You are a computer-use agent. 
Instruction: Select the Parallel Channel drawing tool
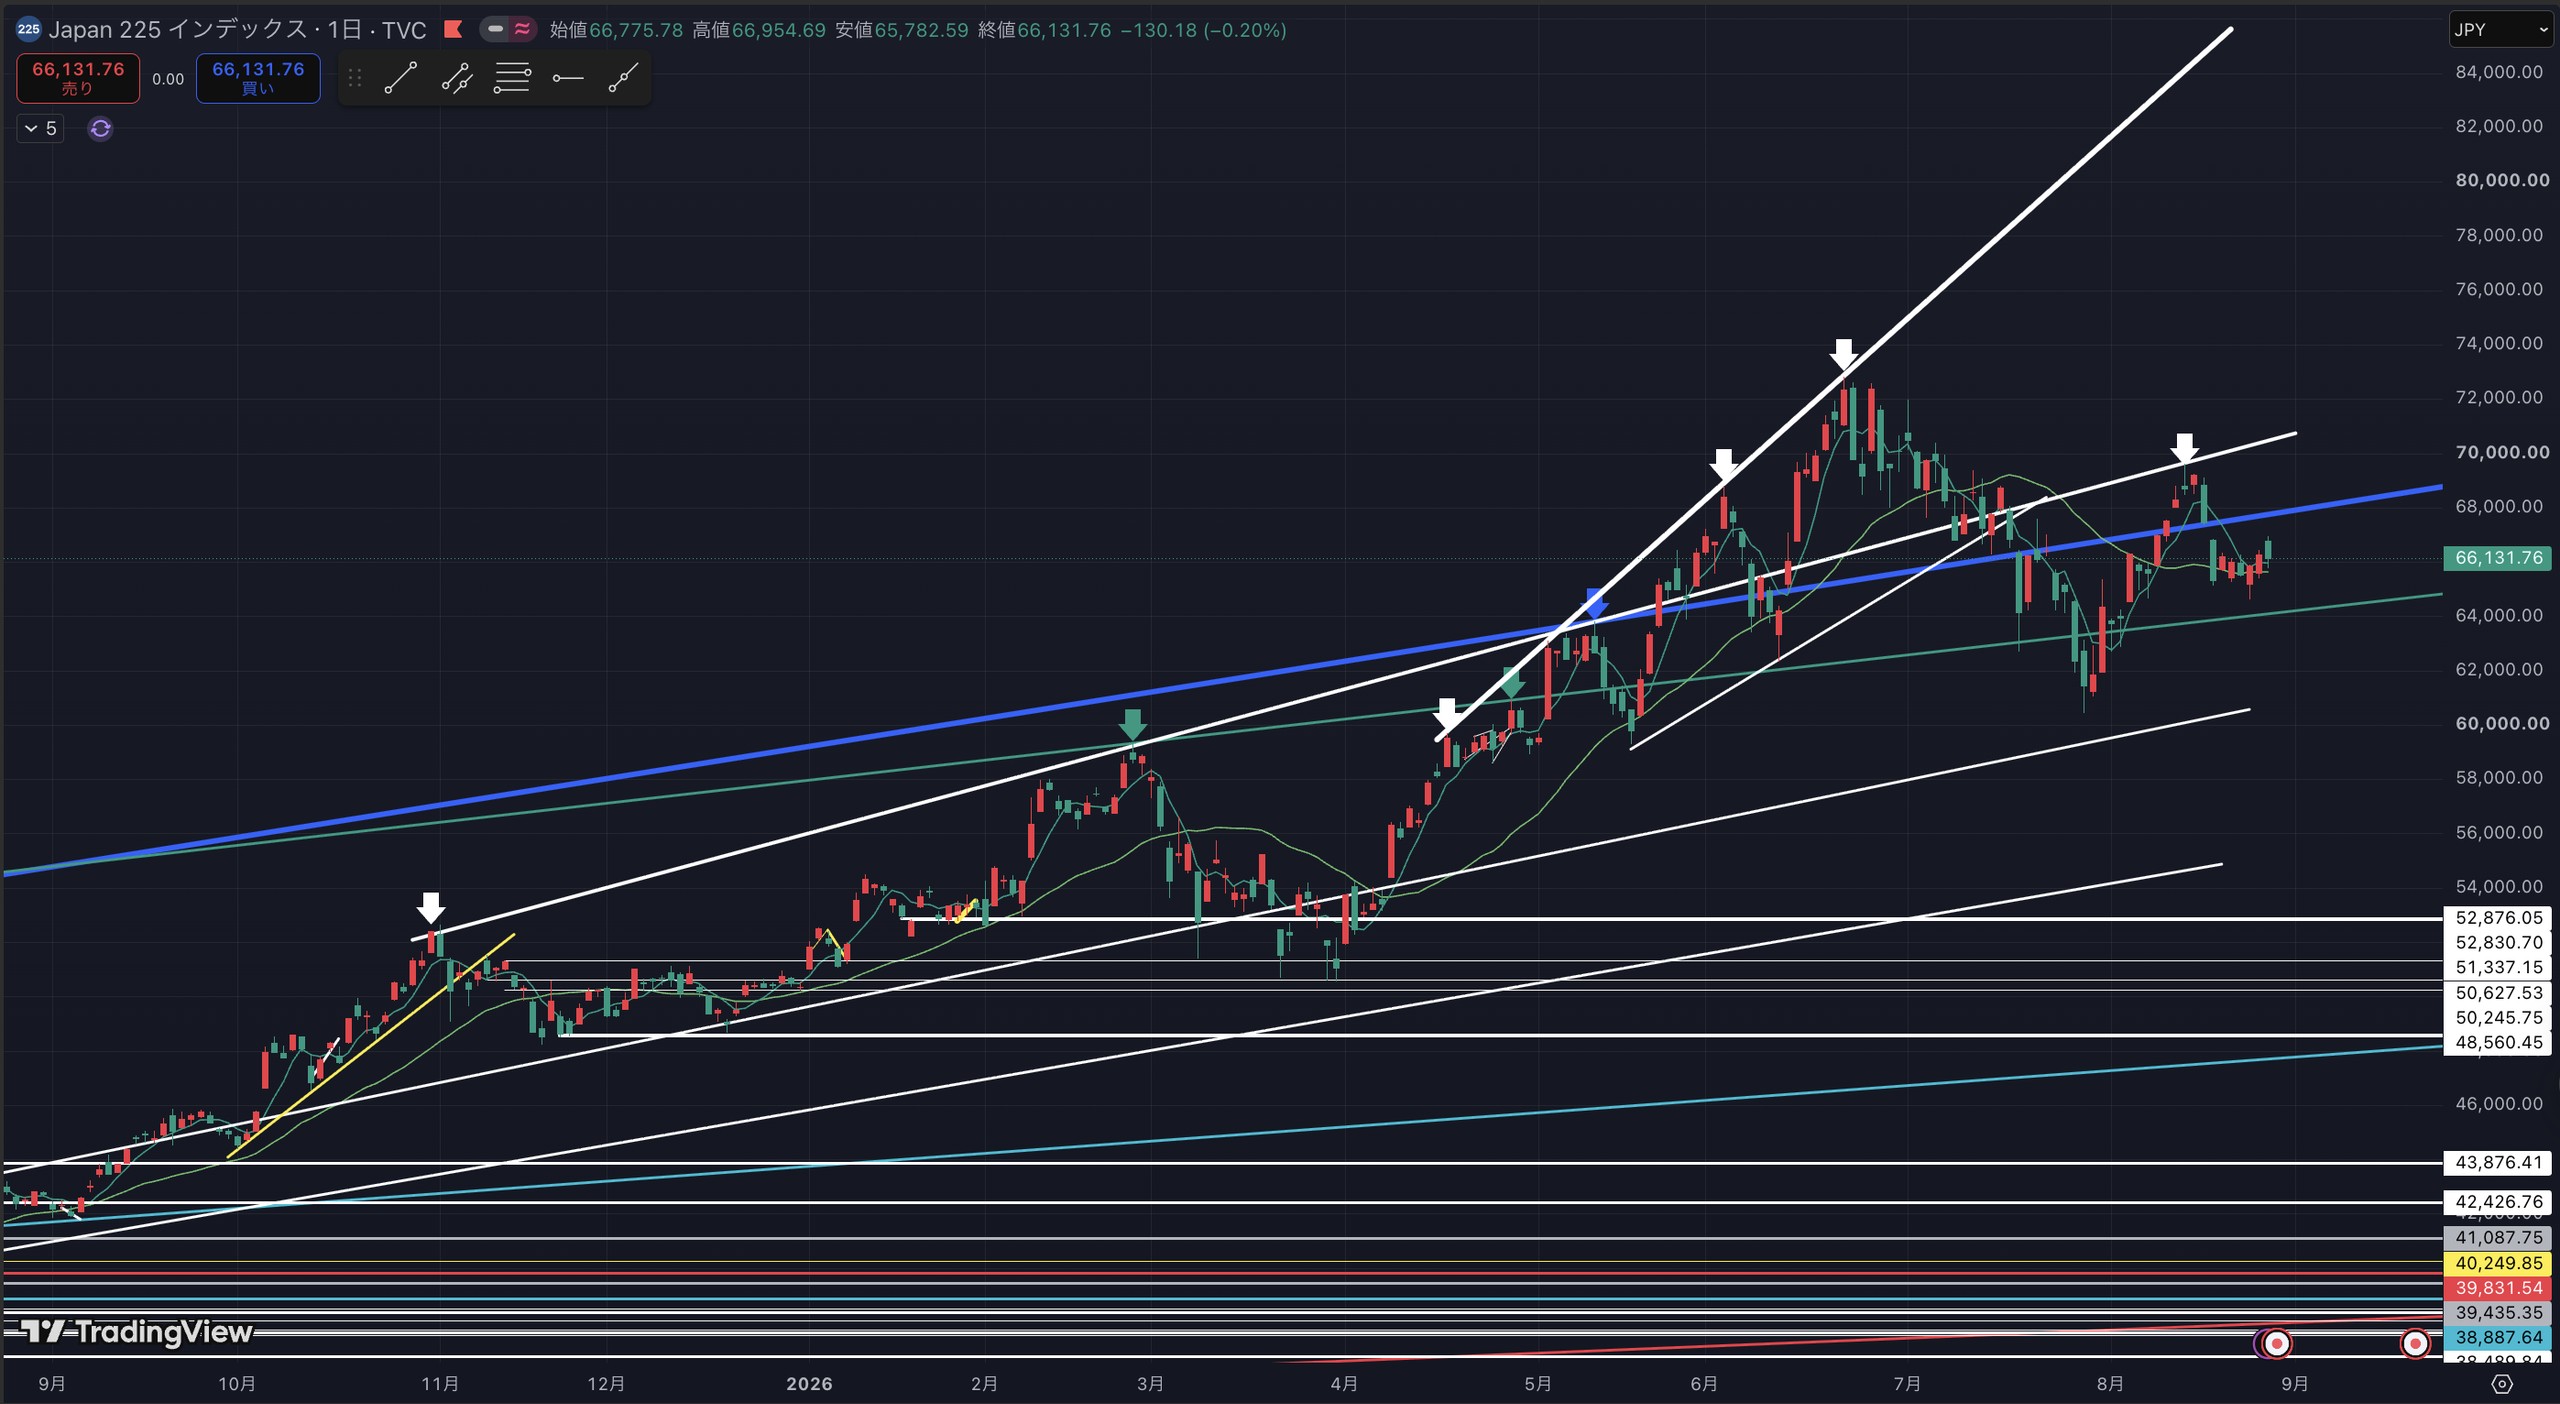pyautogui.click(x=457, y=78)
